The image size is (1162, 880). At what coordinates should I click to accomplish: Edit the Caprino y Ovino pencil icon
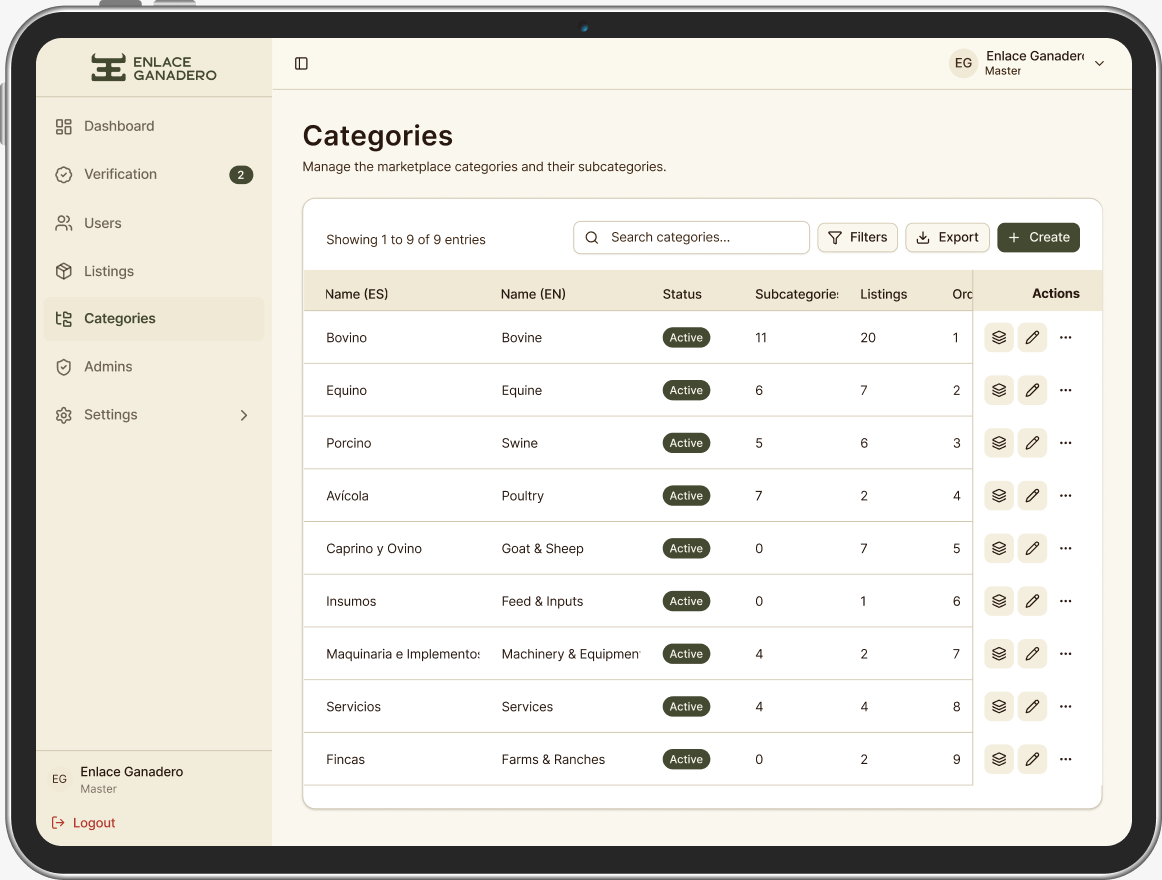[1032, 548]
